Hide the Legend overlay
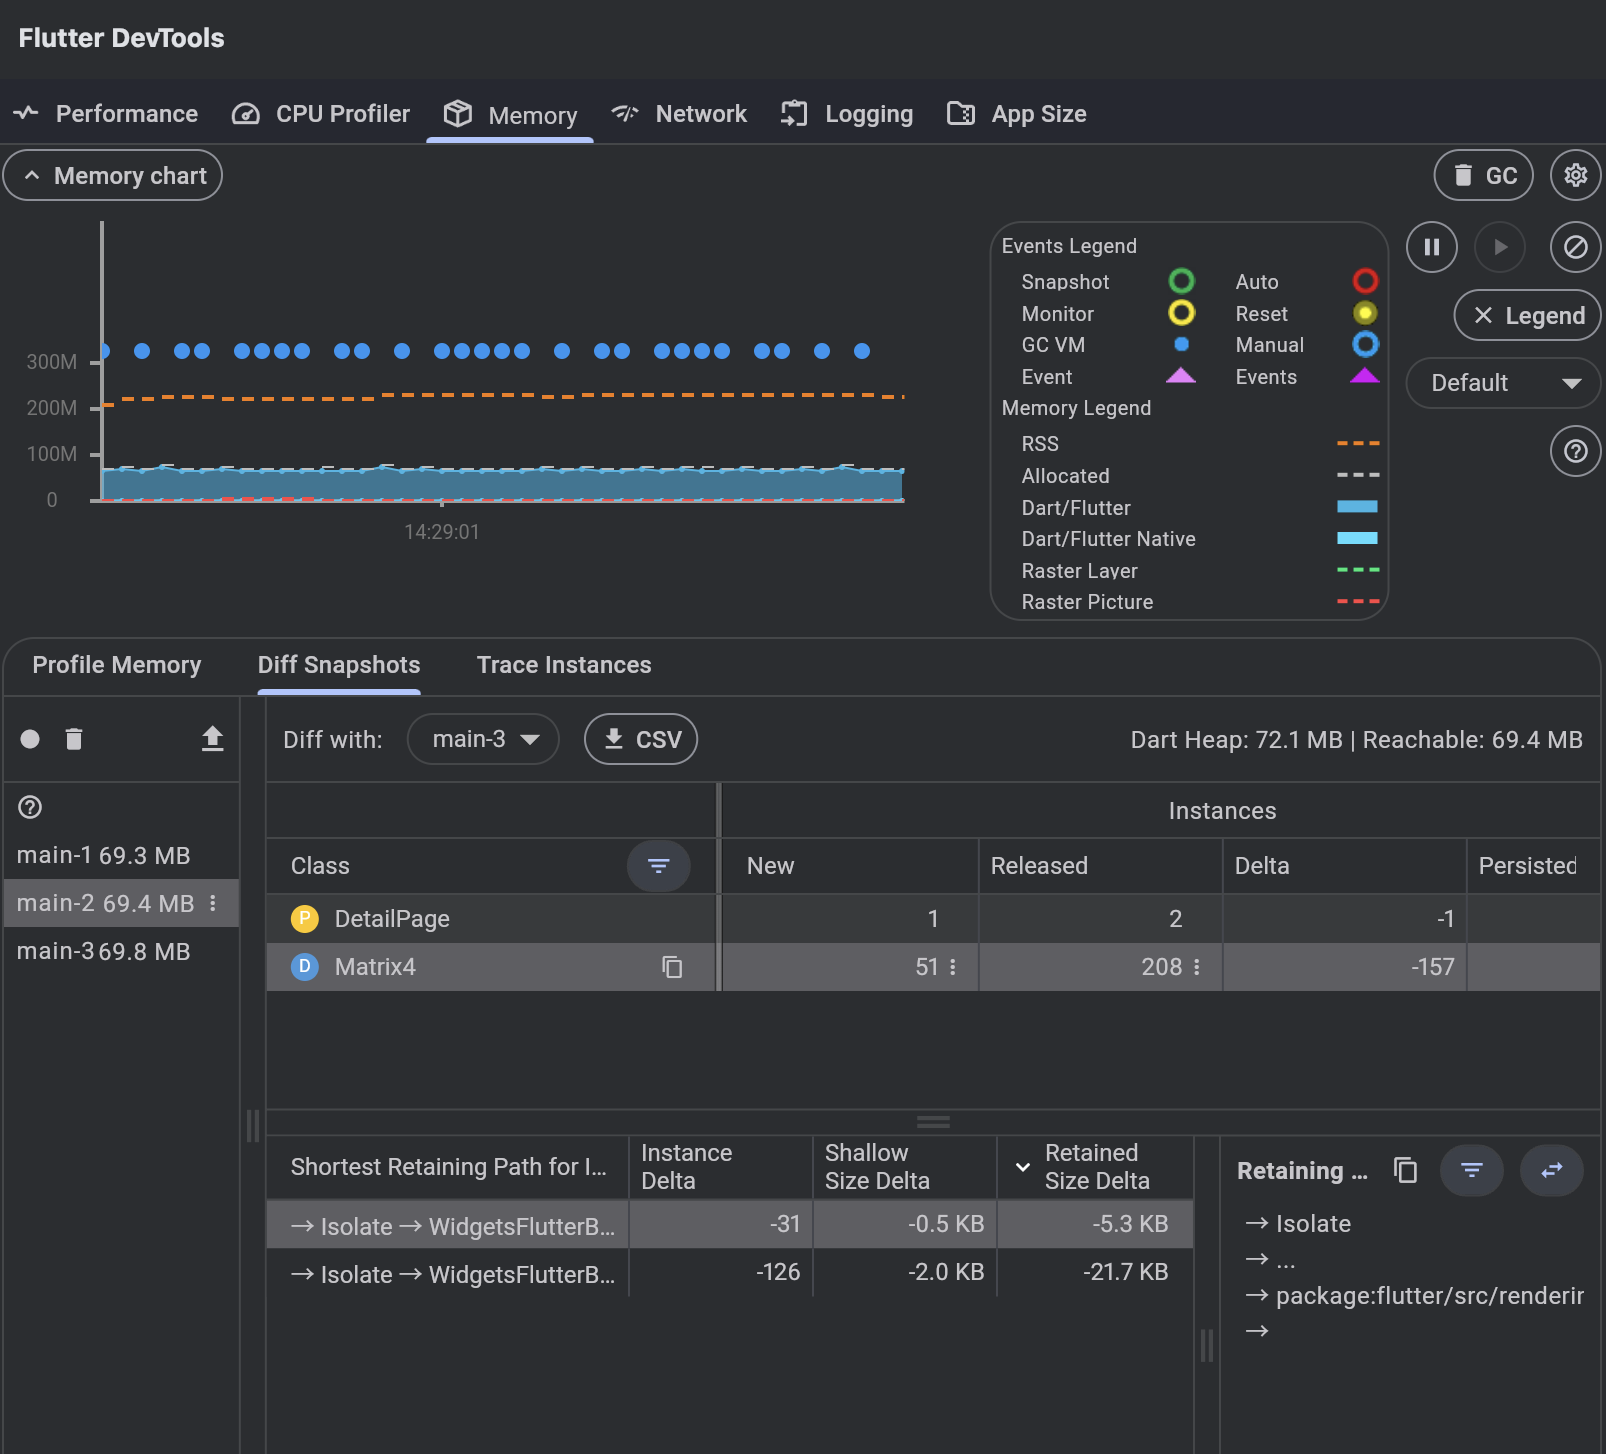This screenshot has width=1606, height=1454. (1527, 316)
